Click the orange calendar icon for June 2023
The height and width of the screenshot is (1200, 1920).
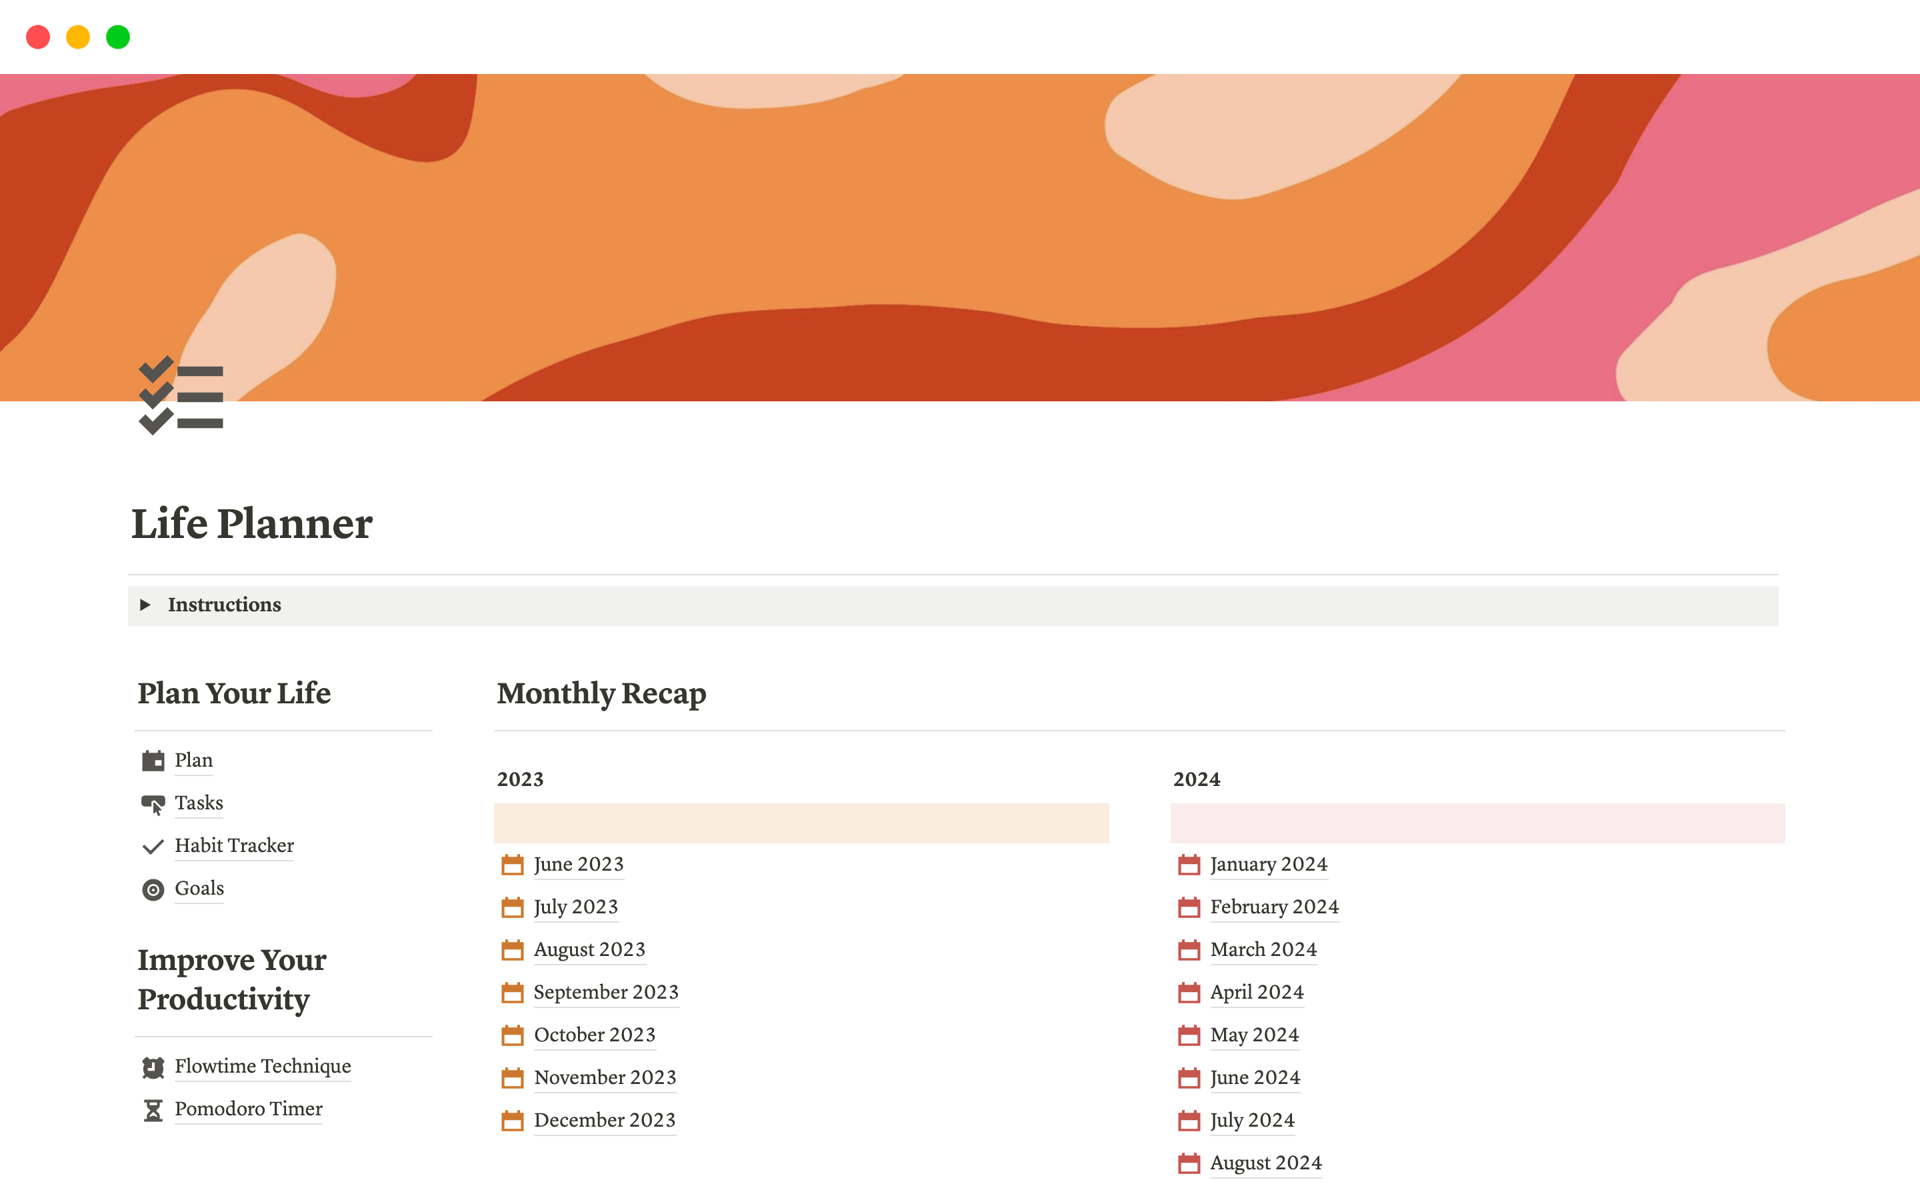tap(512, 865)
